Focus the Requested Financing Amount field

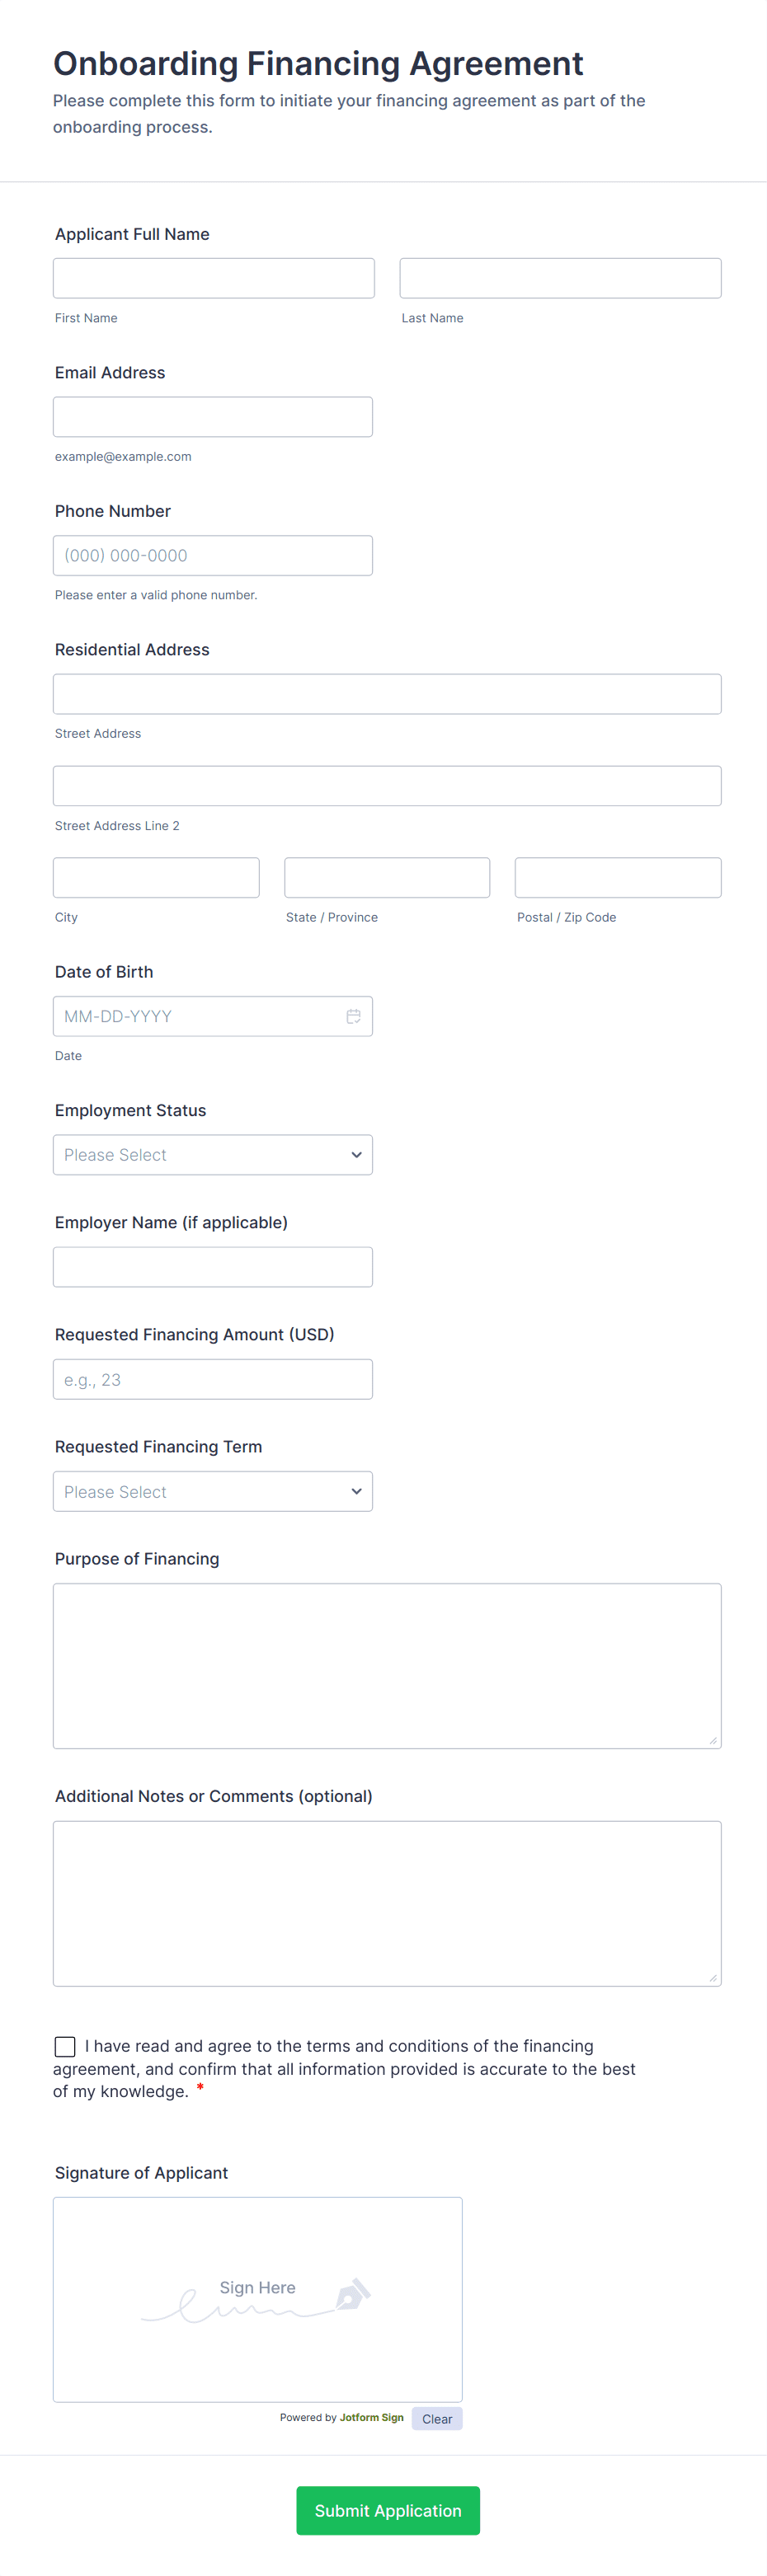pos(213,1379)
